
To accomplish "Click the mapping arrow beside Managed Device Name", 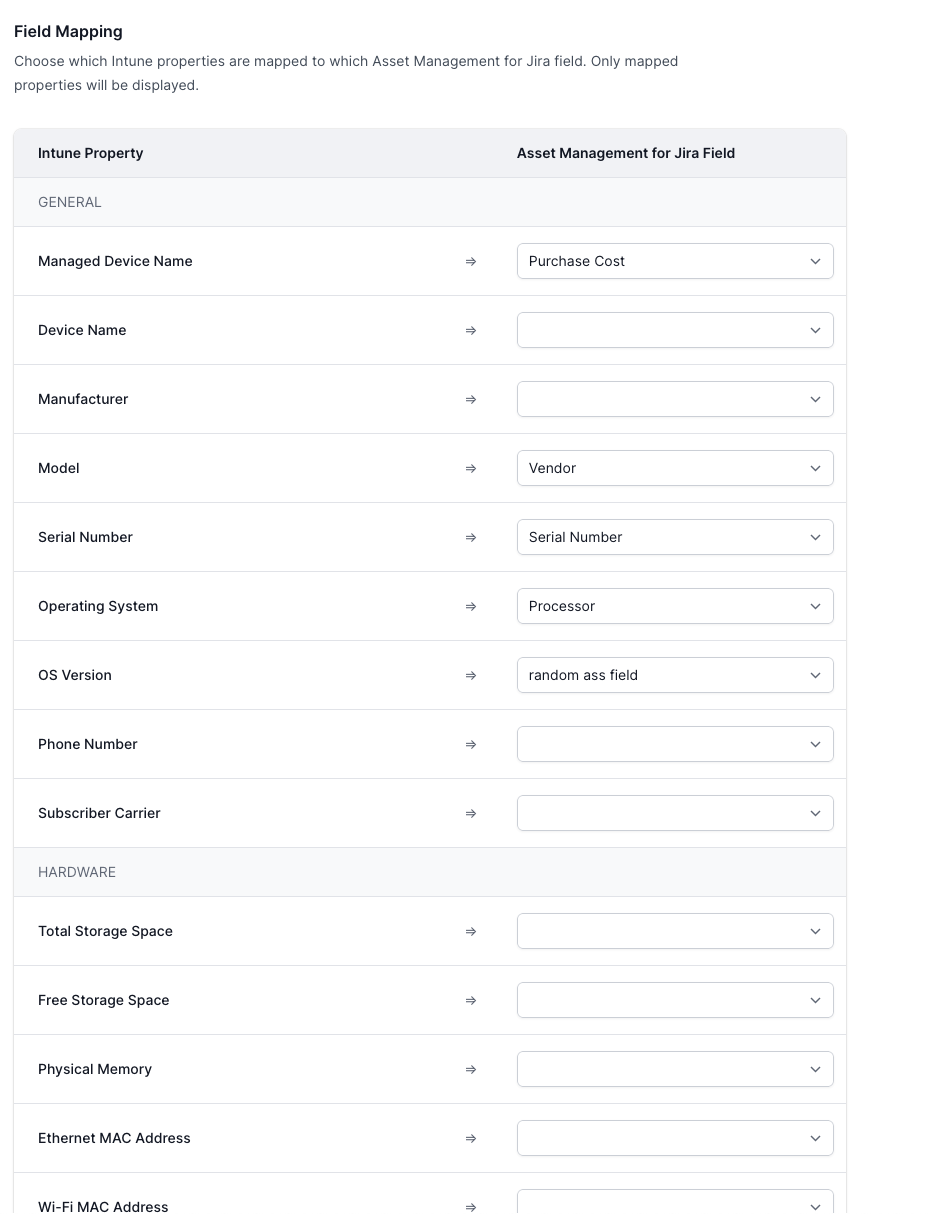I will click(x=470, y=261).
